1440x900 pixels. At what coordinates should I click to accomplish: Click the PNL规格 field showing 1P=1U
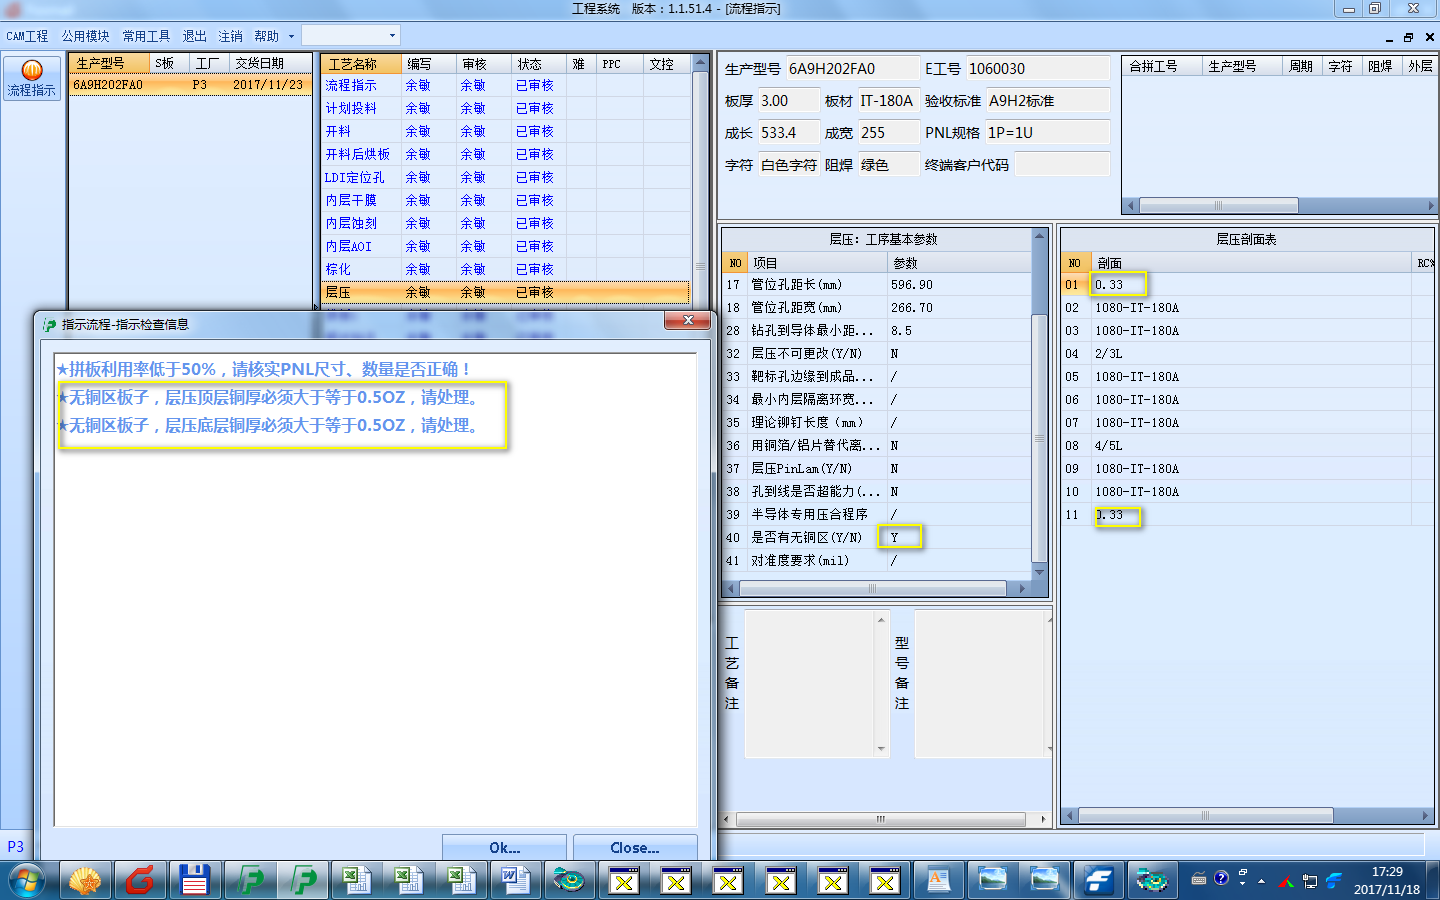pos(1047,133)
